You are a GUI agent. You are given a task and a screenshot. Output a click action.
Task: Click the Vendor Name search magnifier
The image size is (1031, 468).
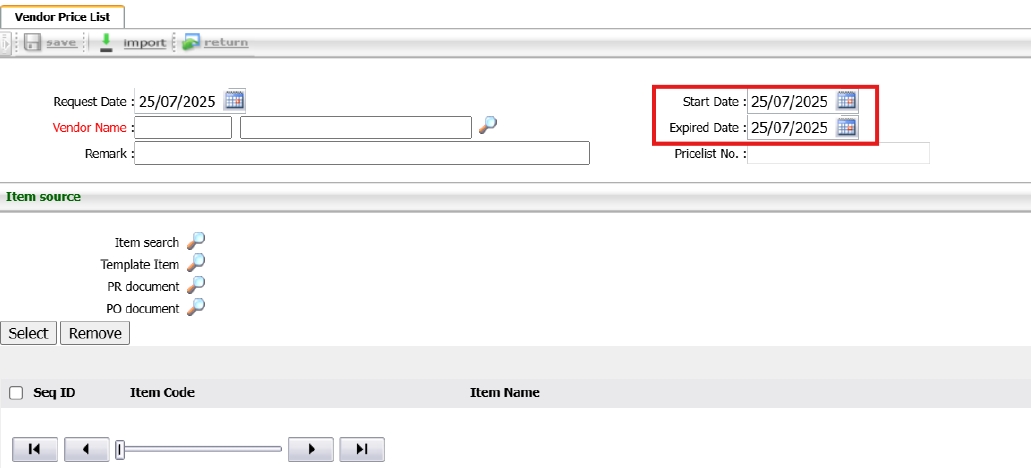tap(487, 126)
